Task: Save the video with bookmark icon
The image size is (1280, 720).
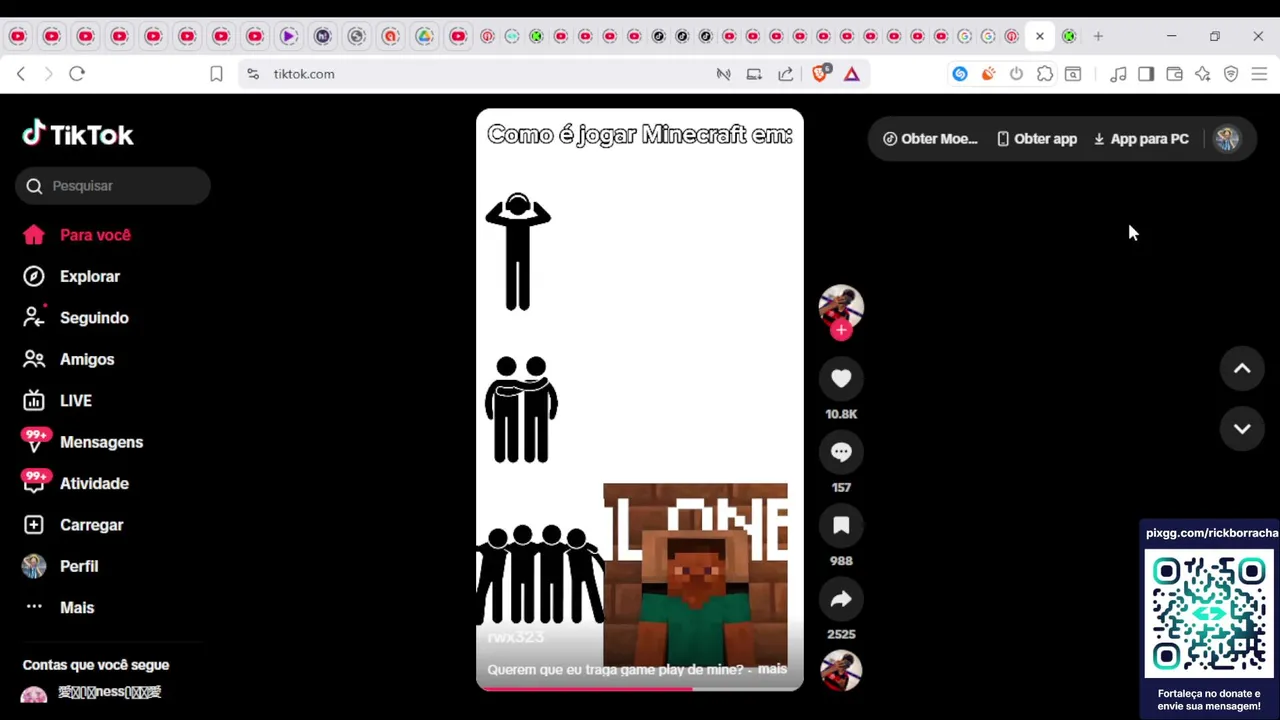Action: click(841, 526)
